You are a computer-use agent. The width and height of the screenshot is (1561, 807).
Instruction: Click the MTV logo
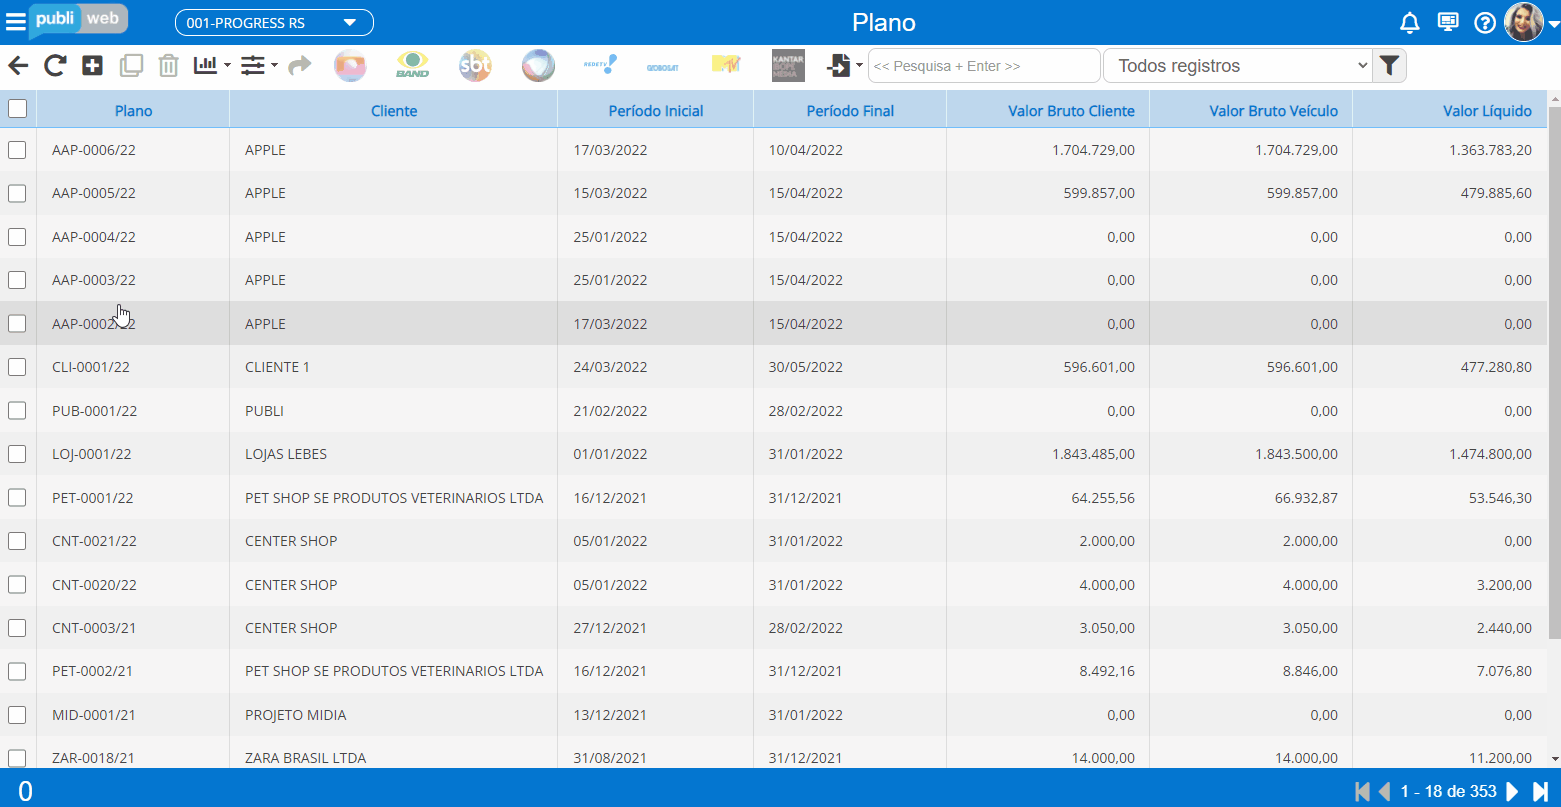725,65
